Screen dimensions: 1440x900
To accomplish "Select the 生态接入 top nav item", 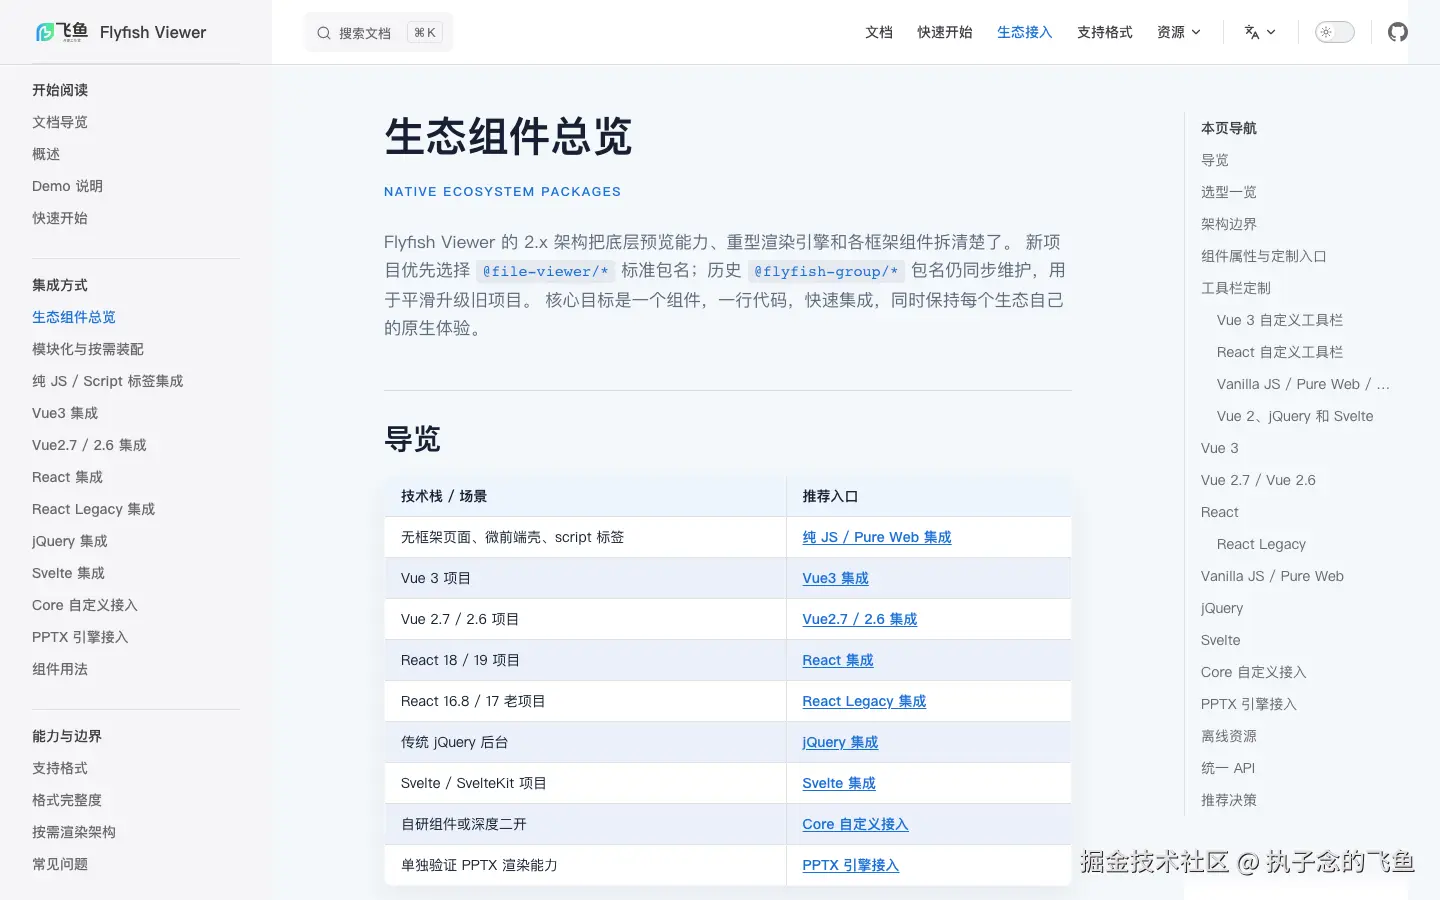I will [1025, 32].
